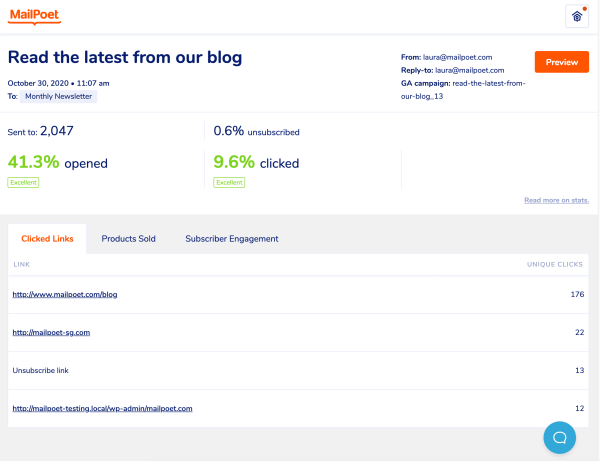Image resolution: width=600 pixels, height=461 pixels.
Task: Select the GA campaign name text
Action: (463, 90)
